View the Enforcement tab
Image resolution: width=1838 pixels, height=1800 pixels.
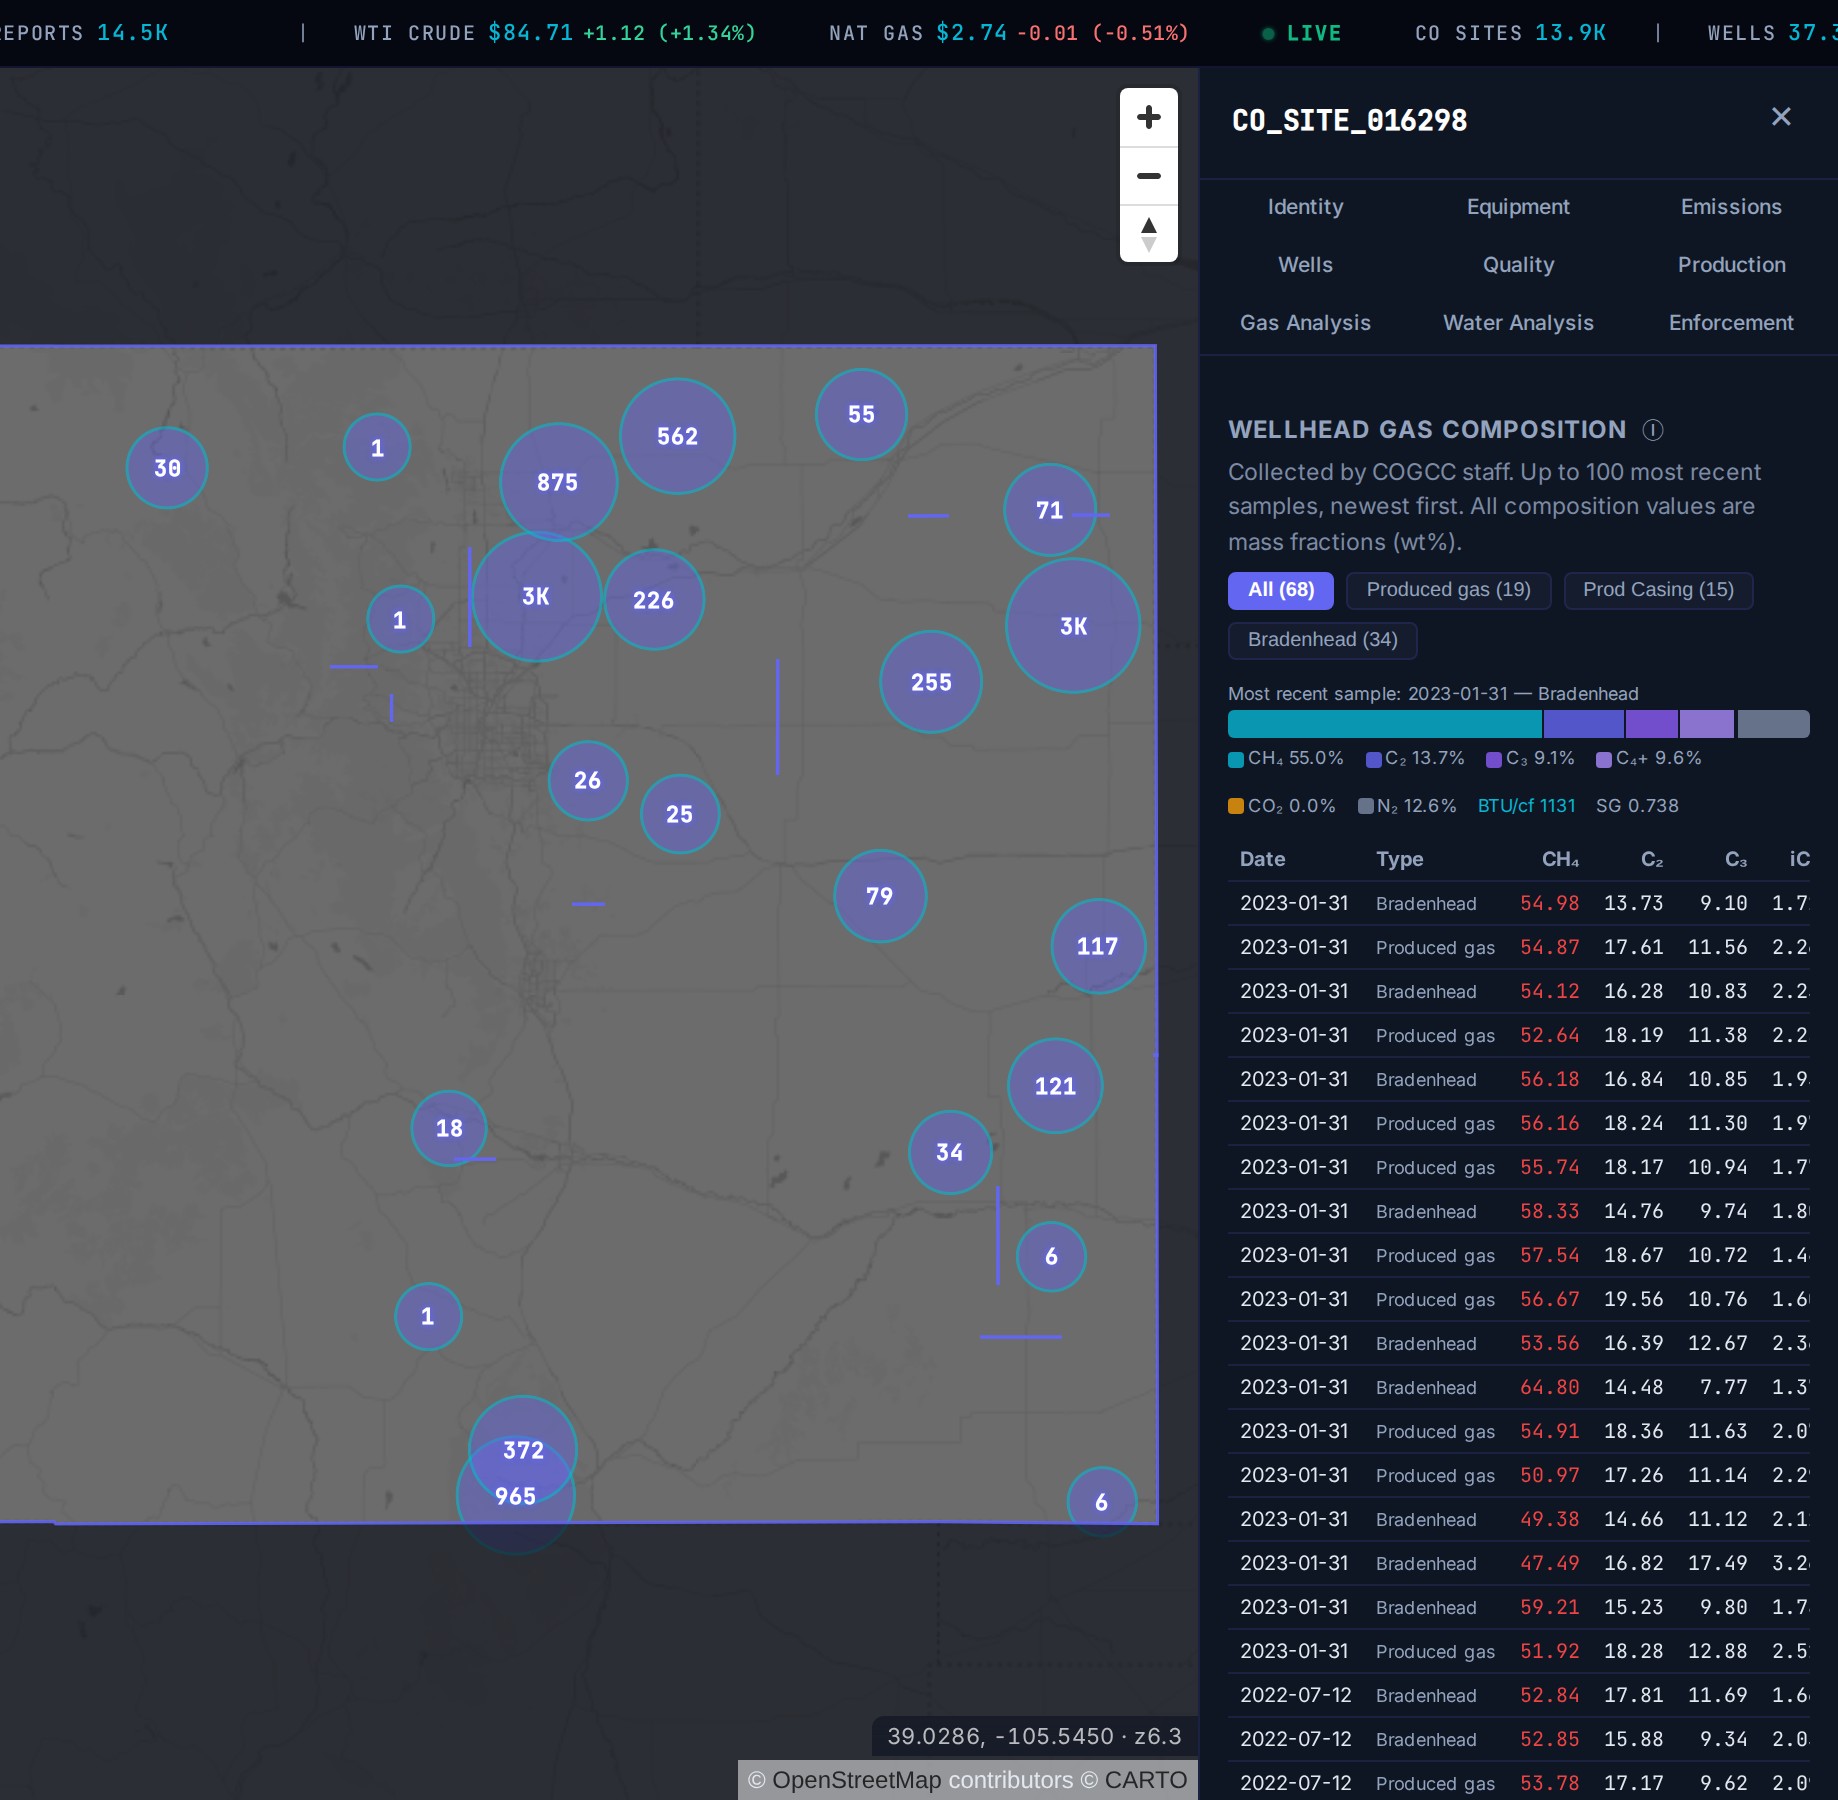click(1731, 323)
